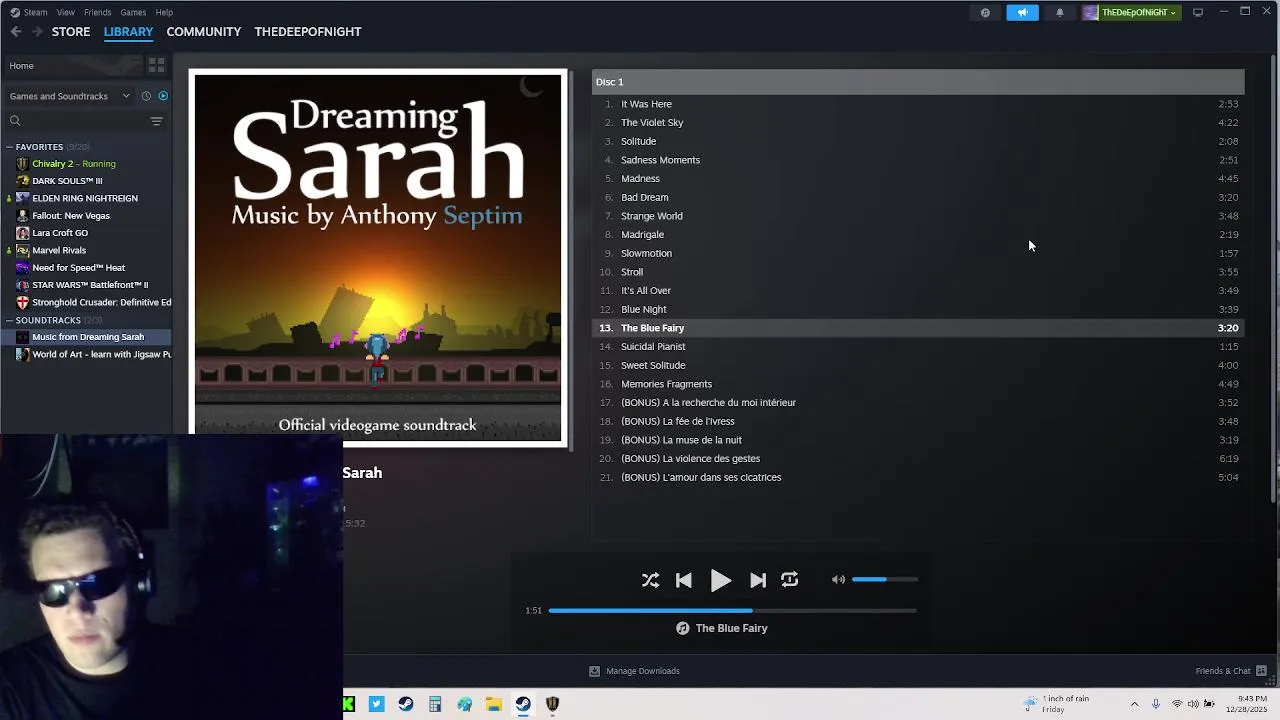This screenshot has height=720, width=1280.
Task: Play the paused track
Action: 720,580
